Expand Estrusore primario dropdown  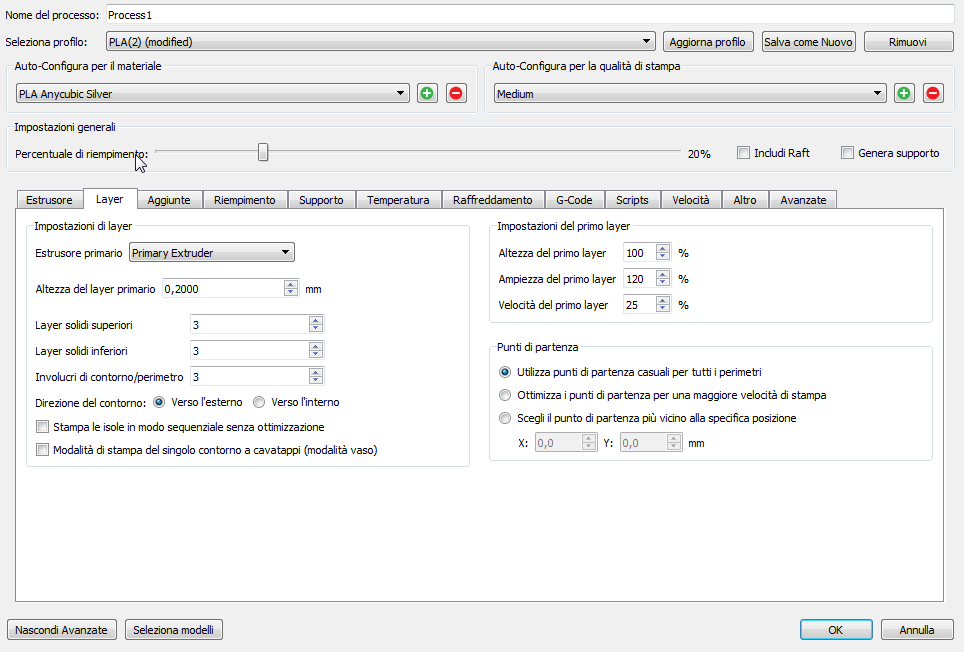pyautogui.click(x=212, y=253)
